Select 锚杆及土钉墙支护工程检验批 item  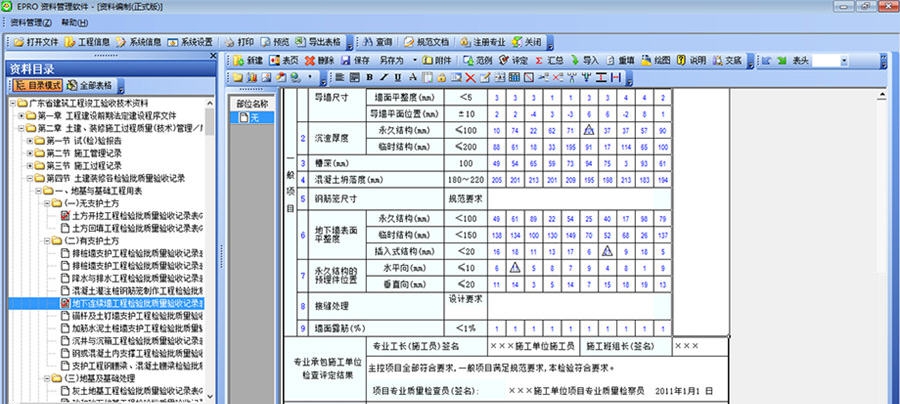point(132,316)
